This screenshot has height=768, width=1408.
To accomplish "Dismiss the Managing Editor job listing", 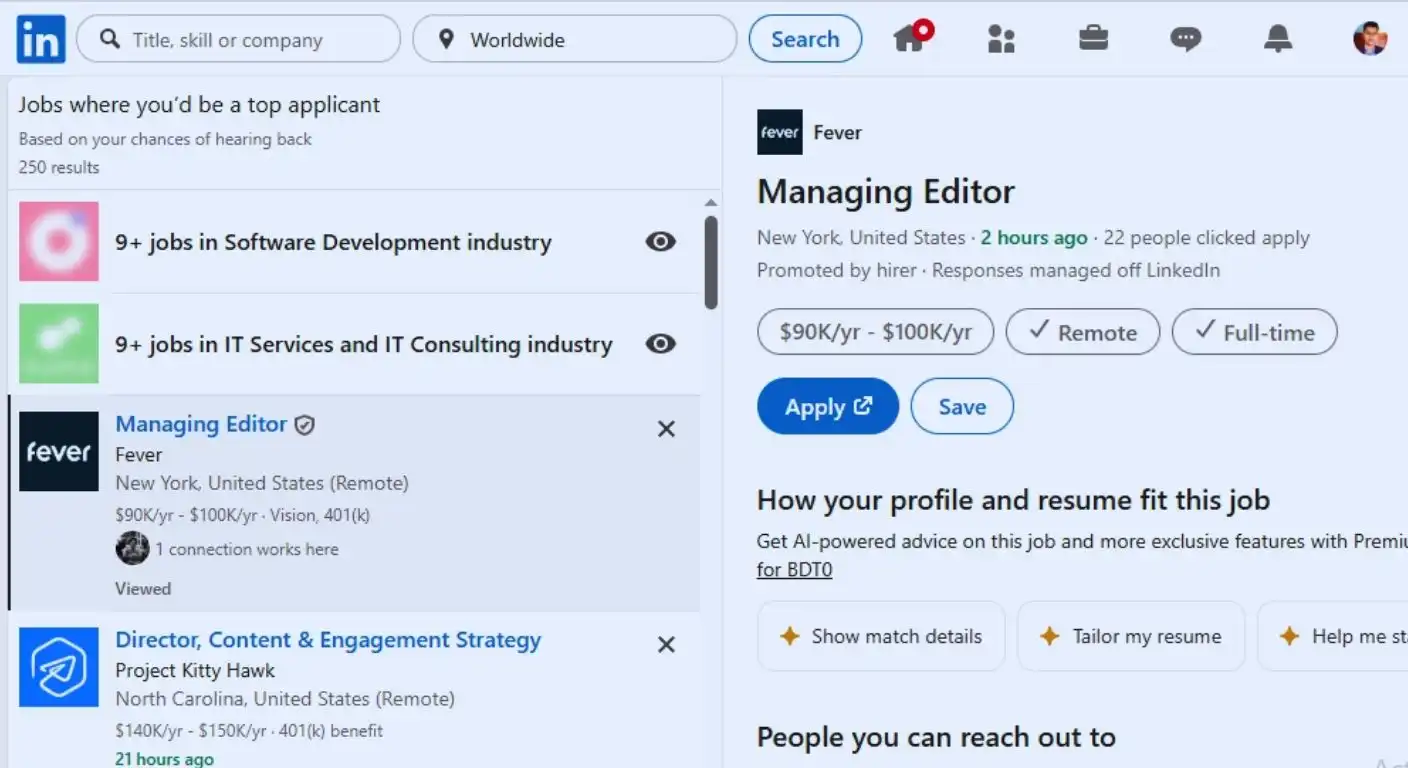I will [x=666, y=428].
